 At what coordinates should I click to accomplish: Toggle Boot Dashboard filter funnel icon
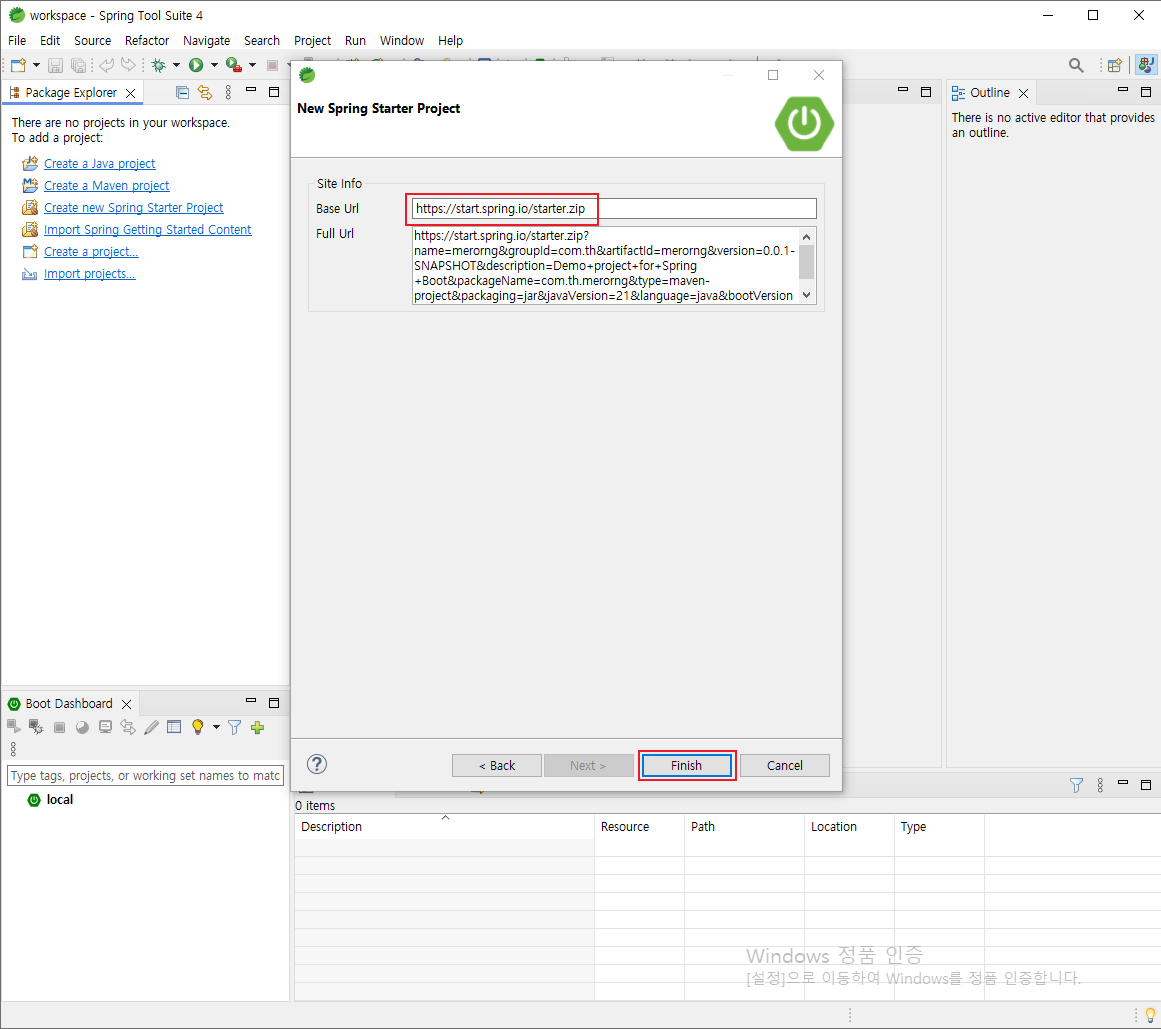pos(235,727)
